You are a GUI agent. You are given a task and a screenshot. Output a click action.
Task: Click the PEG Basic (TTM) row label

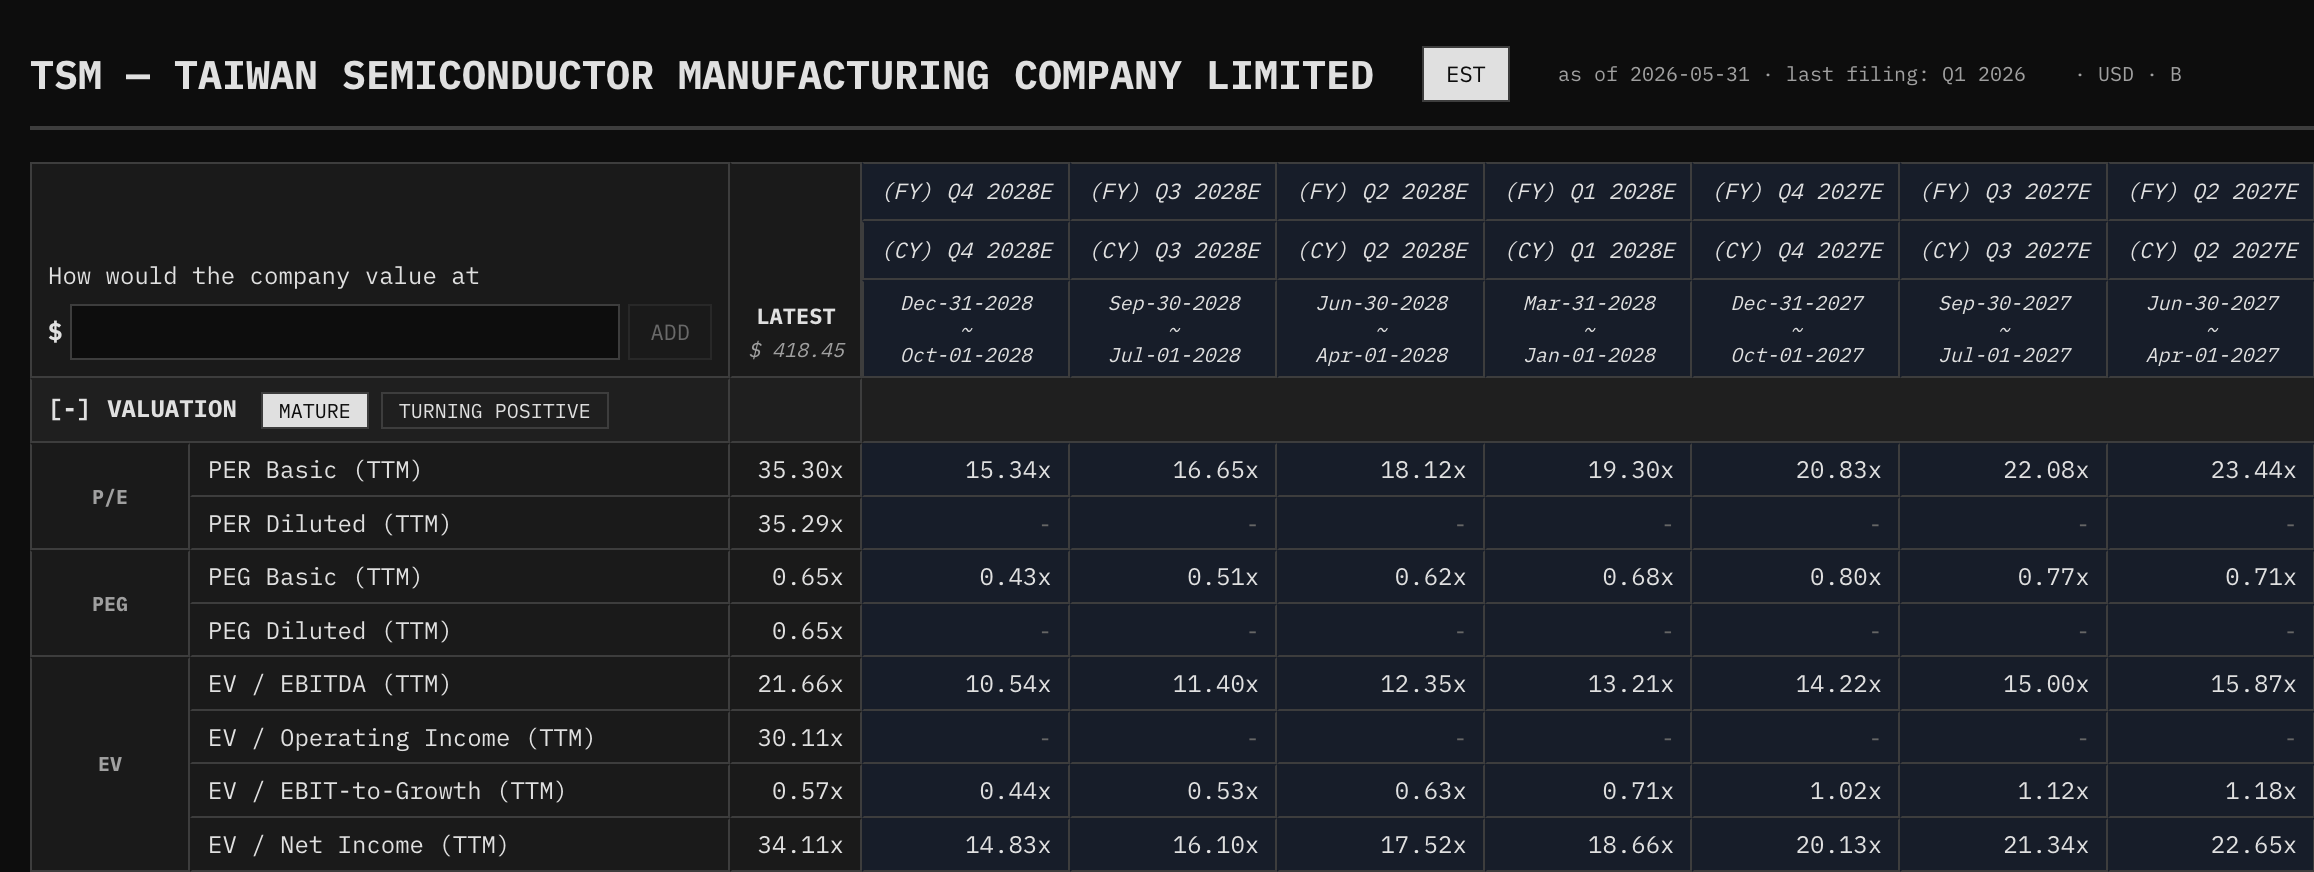315,577
